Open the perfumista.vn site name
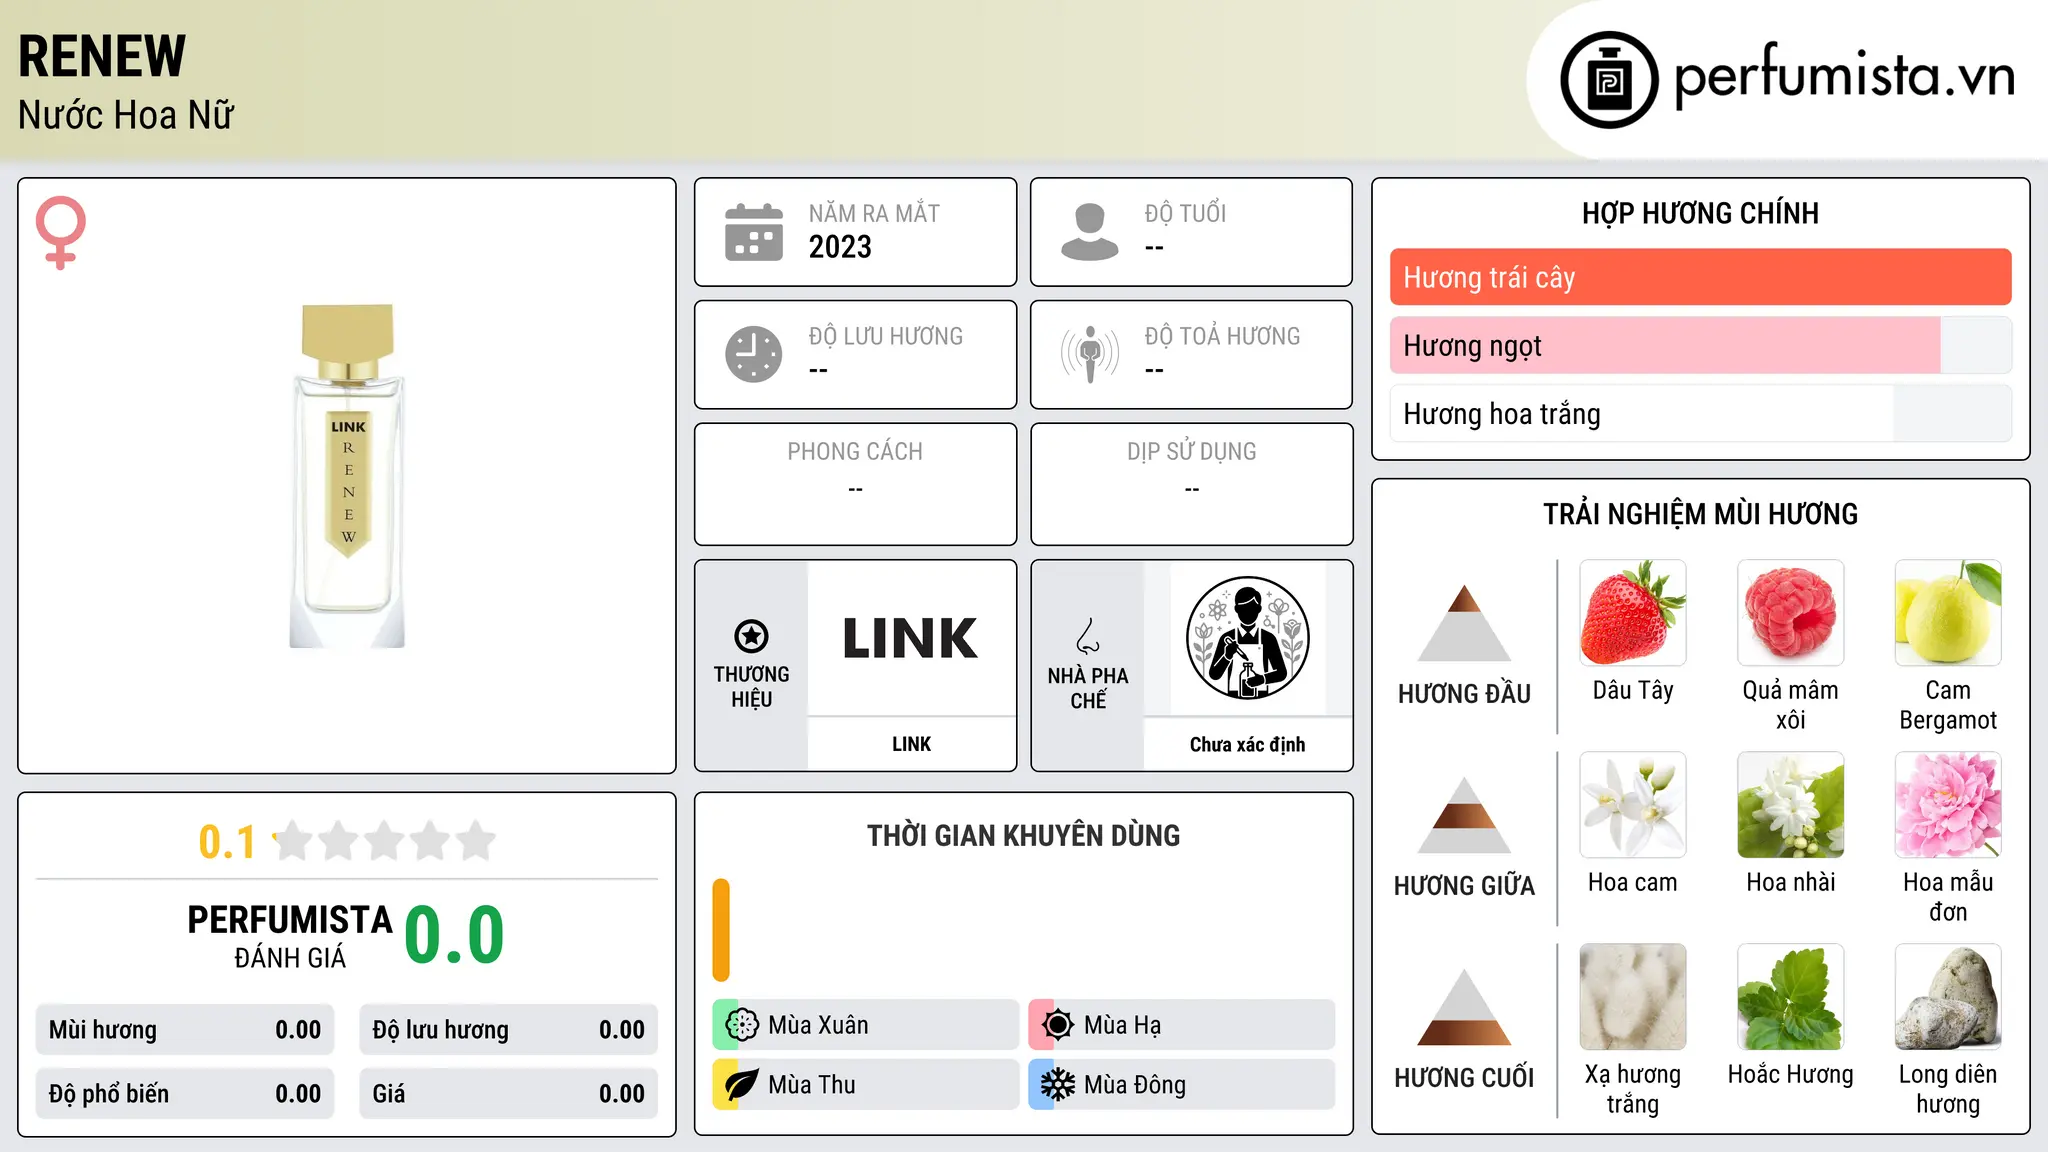Viewport: 2048px width, 1152px height. pos(1845,77)
